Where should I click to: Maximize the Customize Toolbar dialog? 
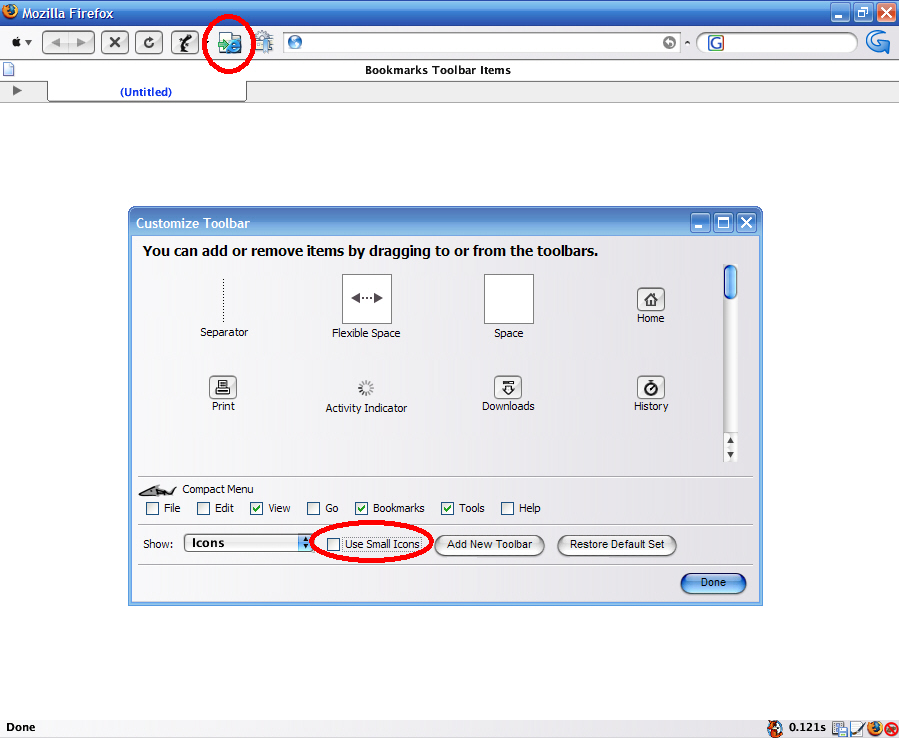click(x=724, y=222)
